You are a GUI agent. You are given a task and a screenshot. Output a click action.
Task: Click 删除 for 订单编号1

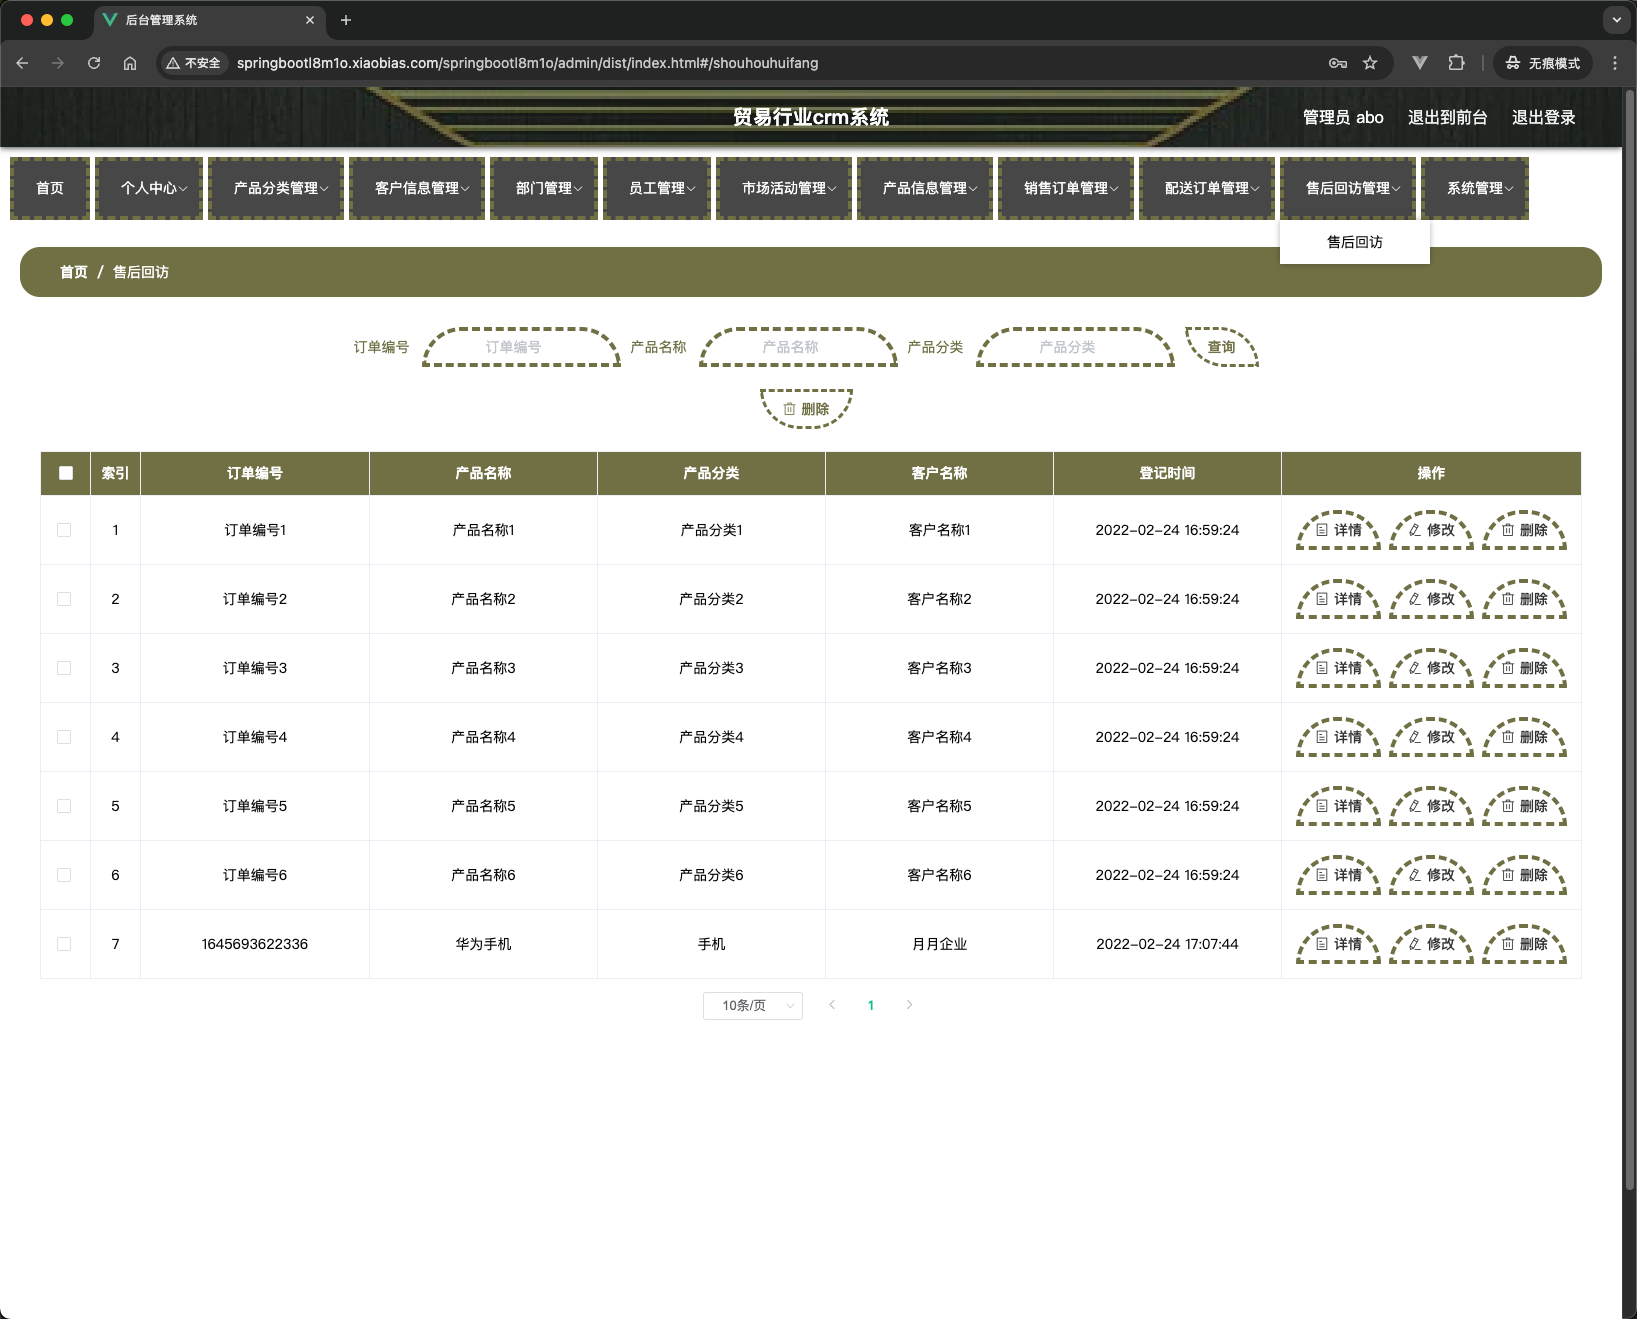tap(1524, 531)
